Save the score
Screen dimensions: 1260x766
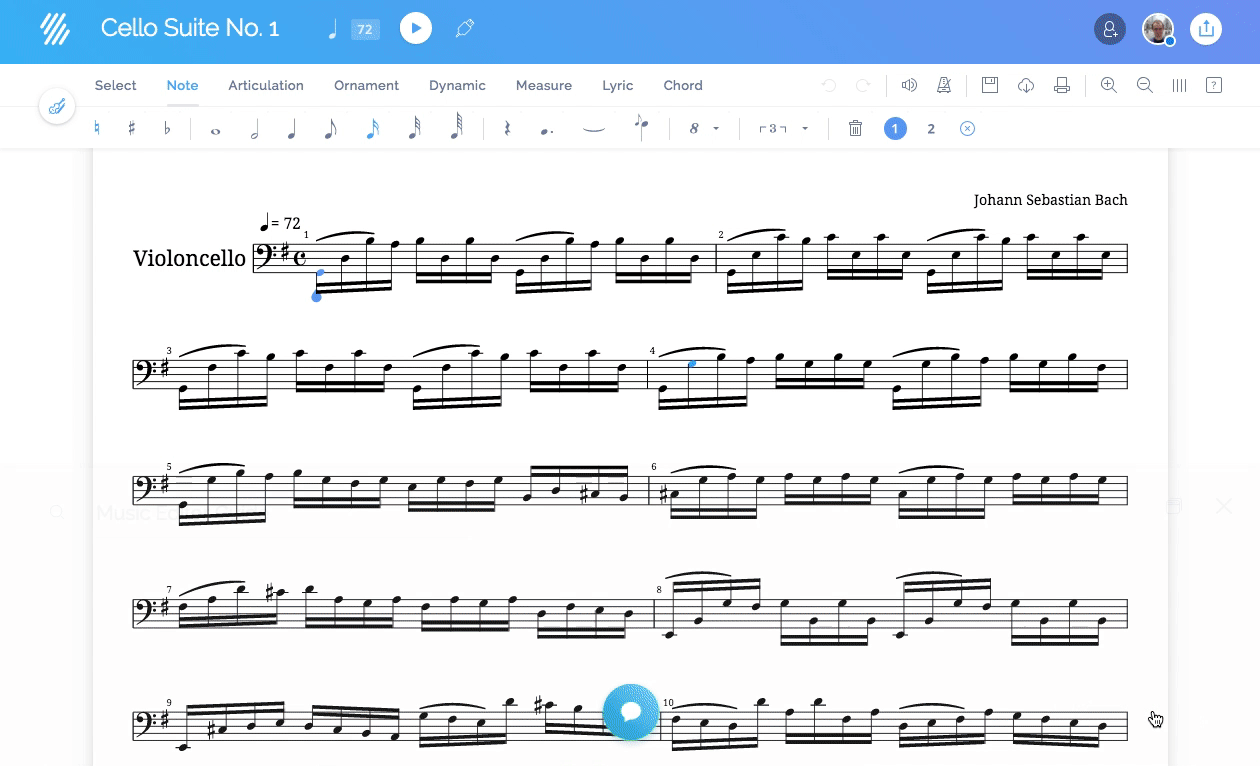tap(990, 86)
